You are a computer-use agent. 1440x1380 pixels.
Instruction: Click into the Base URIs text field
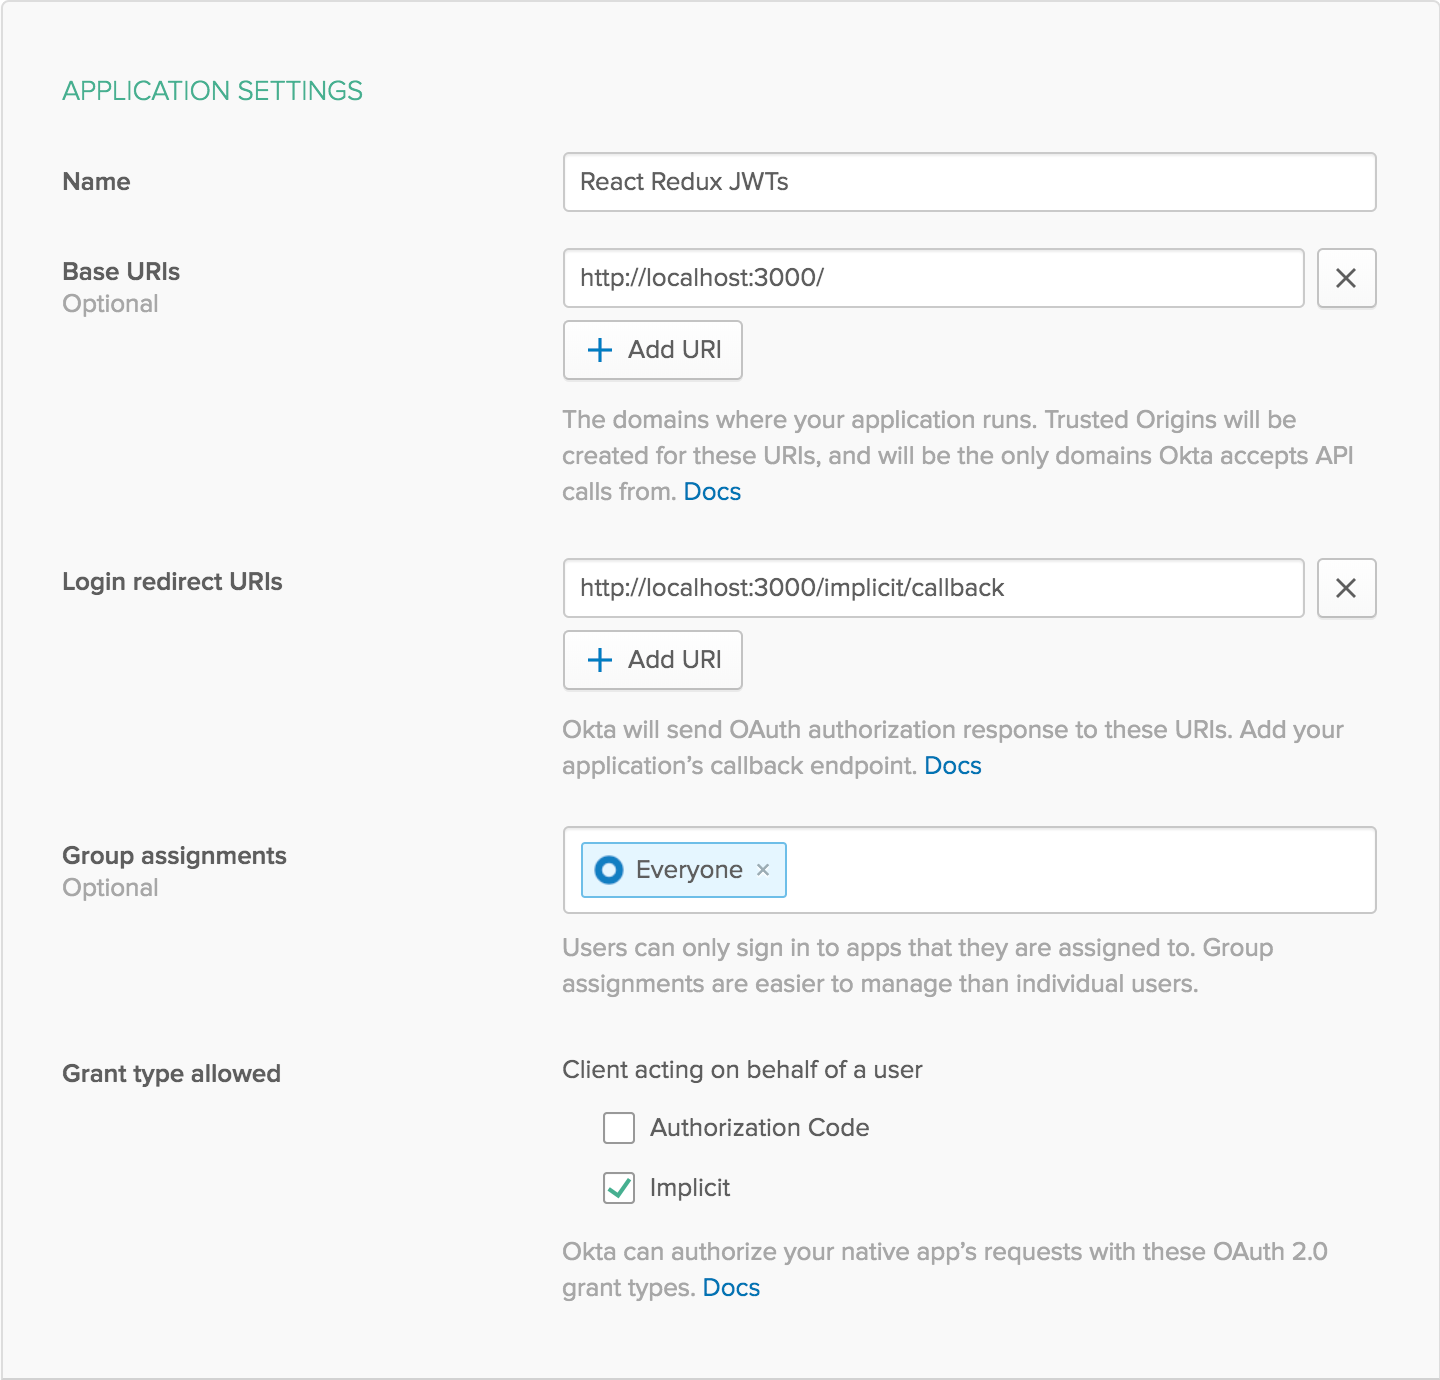pyautogui.click(x=933, y=278)
